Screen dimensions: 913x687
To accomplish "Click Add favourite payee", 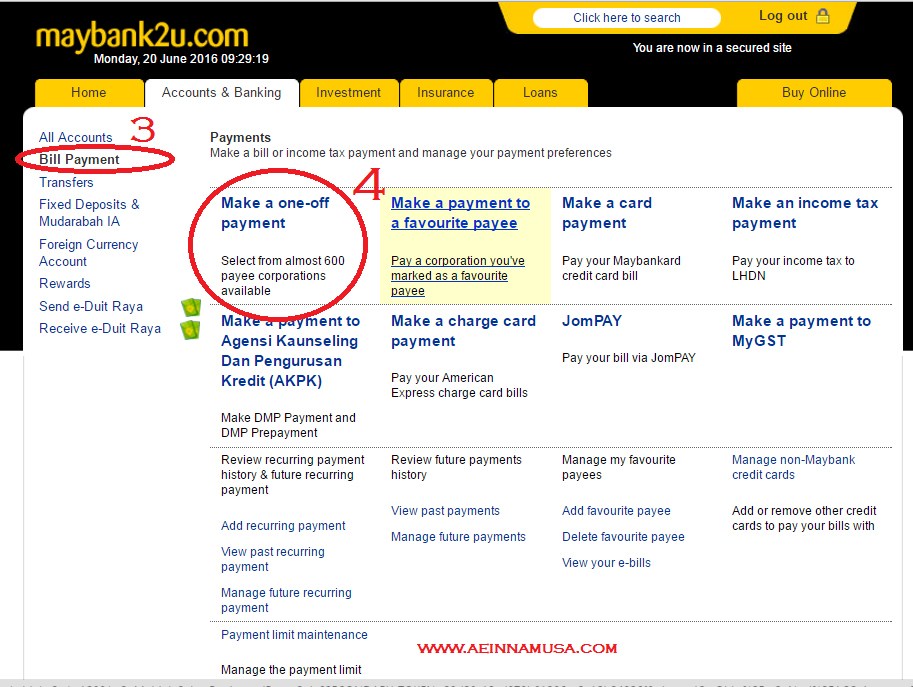I will coord(616,511).
